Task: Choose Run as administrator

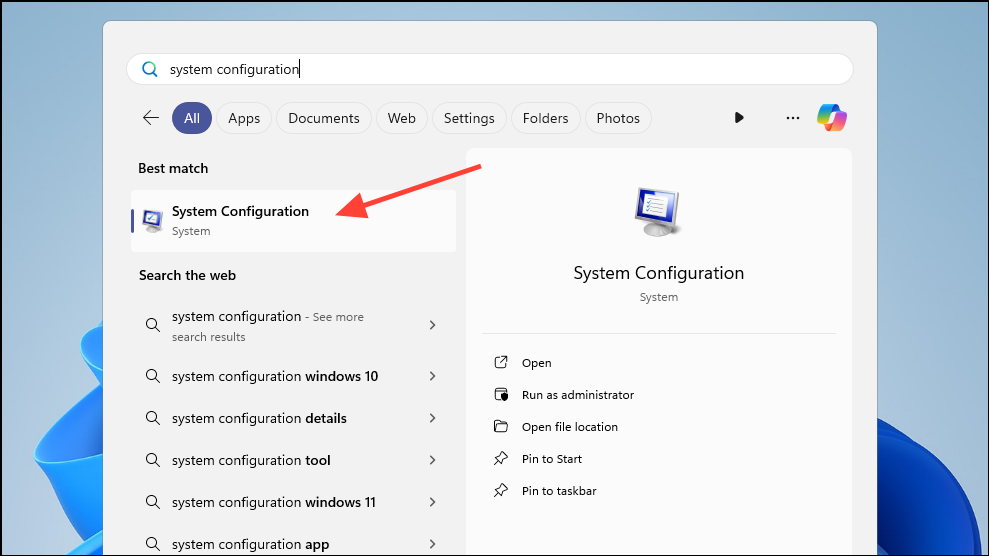Action: [578, 395]
